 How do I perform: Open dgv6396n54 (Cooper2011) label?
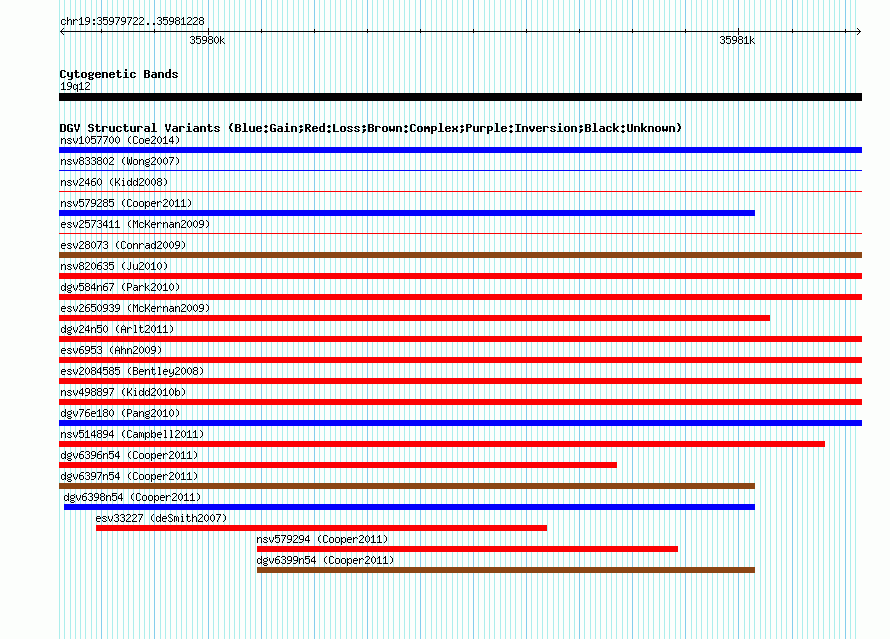(129, 455)
